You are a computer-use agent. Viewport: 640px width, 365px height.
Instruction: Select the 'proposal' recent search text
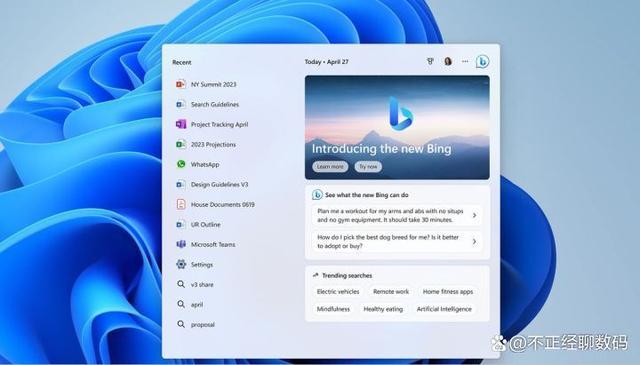coord(202,325)
